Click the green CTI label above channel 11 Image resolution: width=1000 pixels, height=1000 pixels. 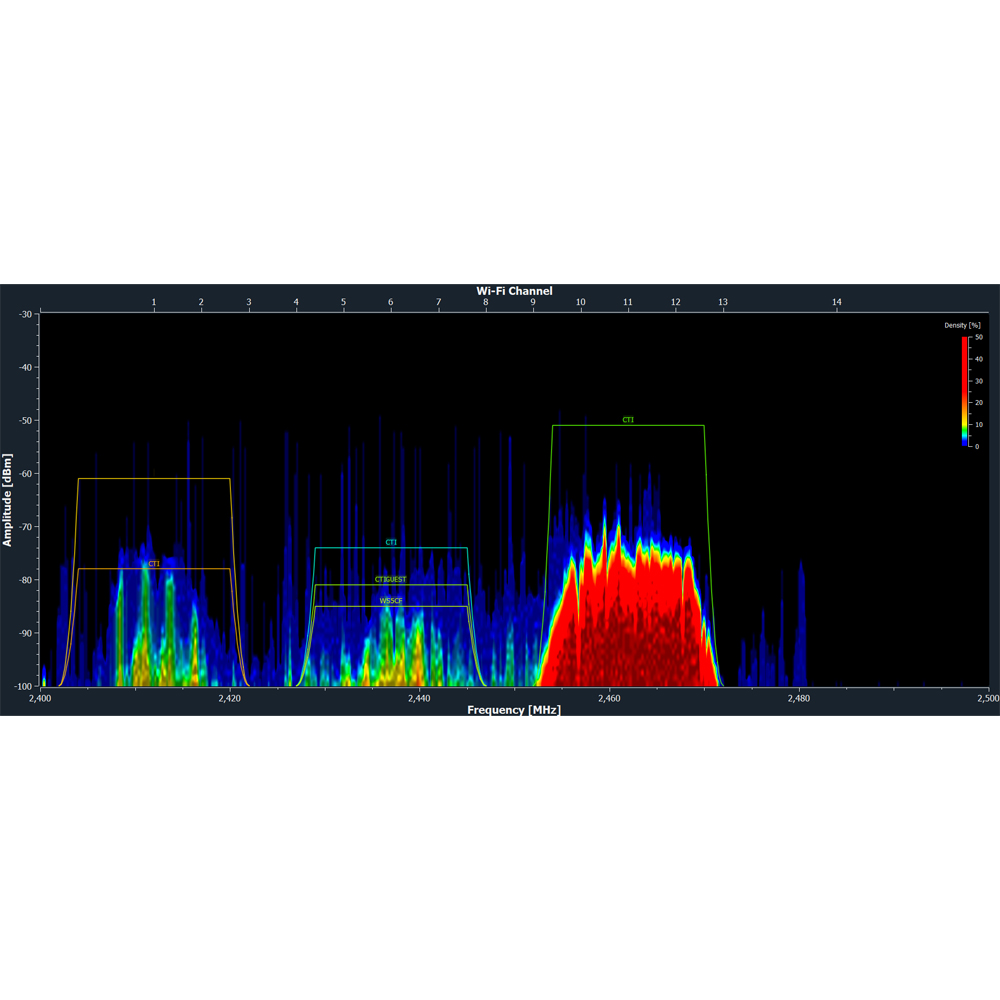628,421
